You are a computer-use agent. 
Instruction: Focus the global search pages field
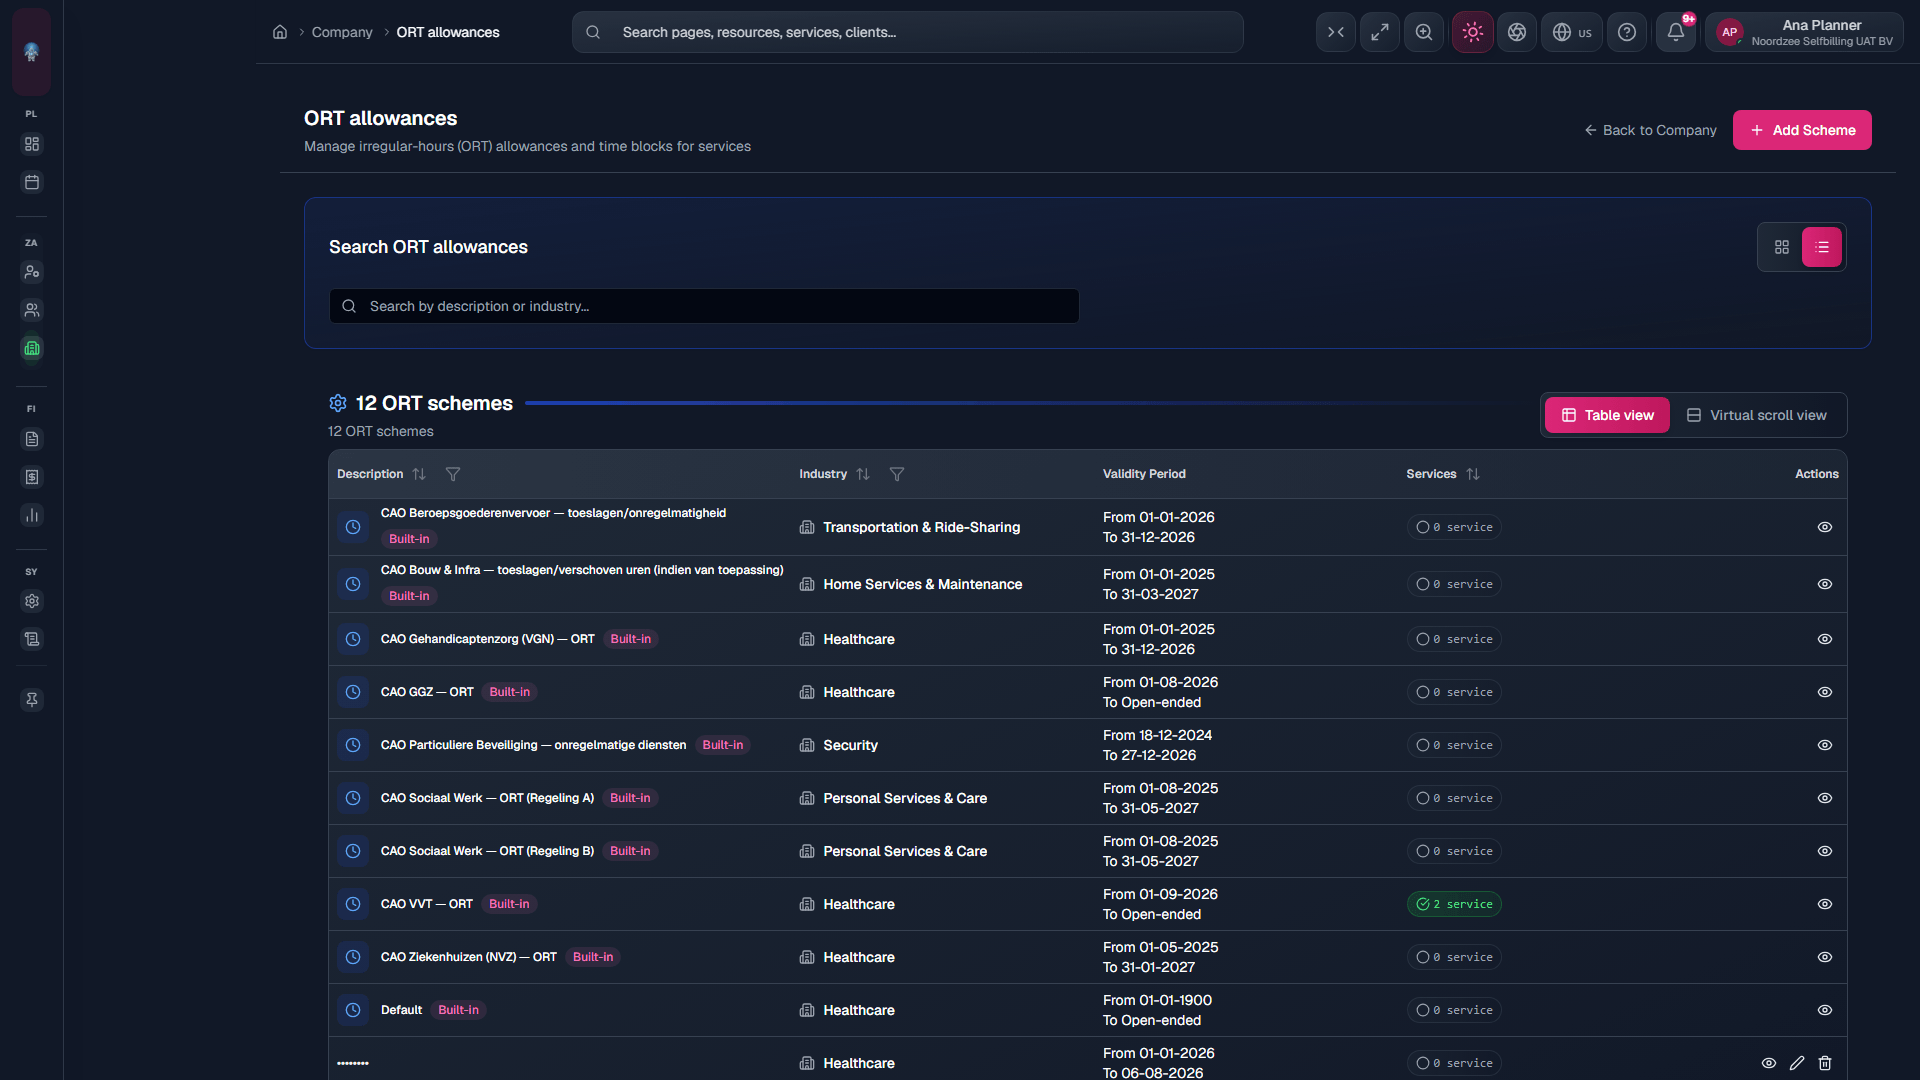908,32
